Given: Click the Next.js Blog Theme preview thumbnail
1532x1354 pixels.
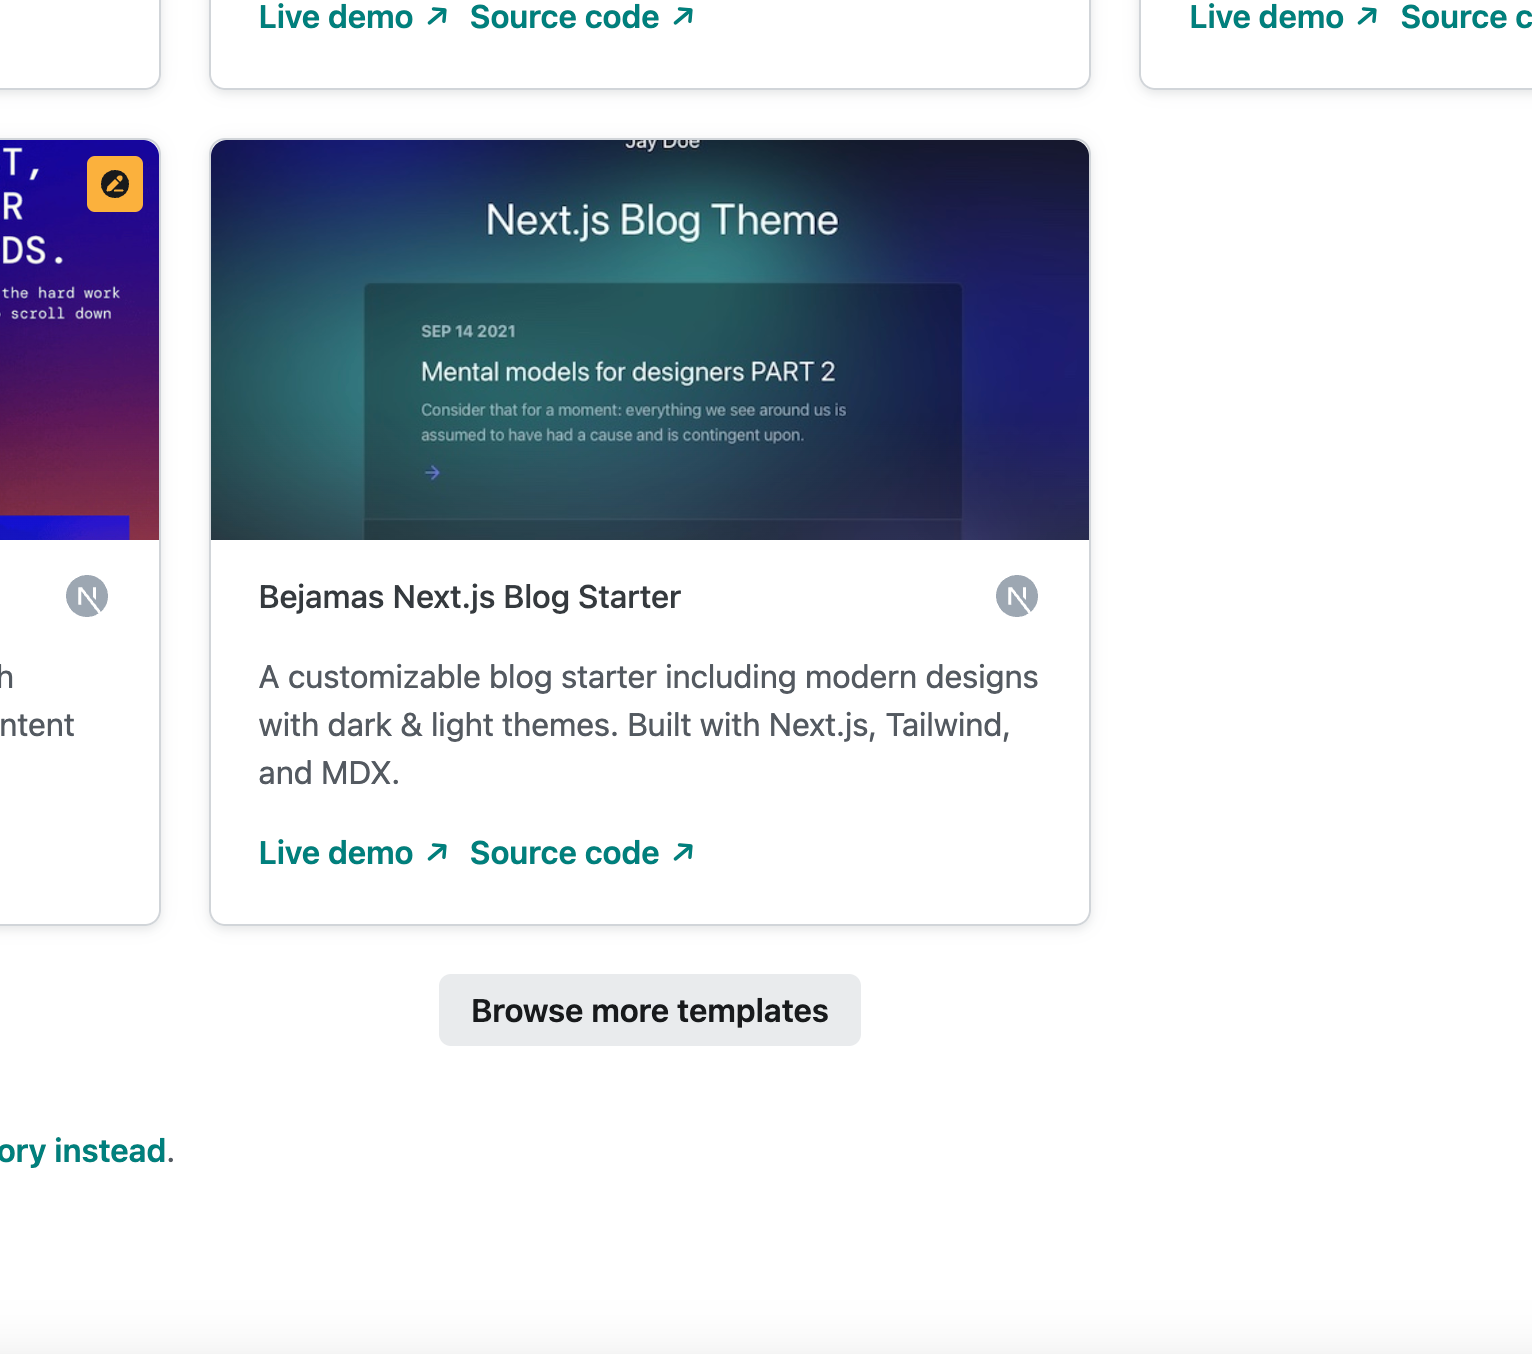Looking at the screenshot, I should (650, 340).
